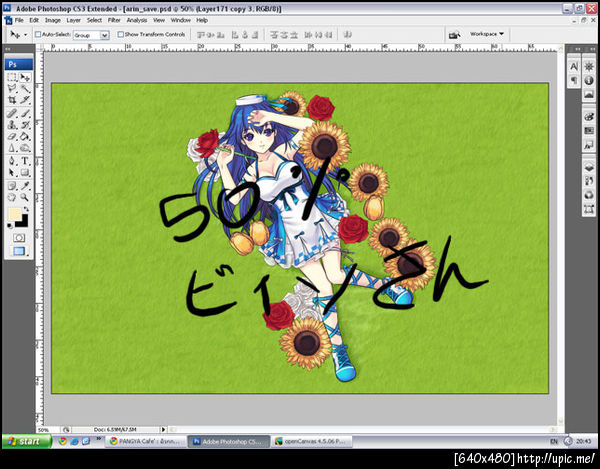The image size is (600, 469).
Task: Open the Select menu
Action: click(x=94, y=20)
